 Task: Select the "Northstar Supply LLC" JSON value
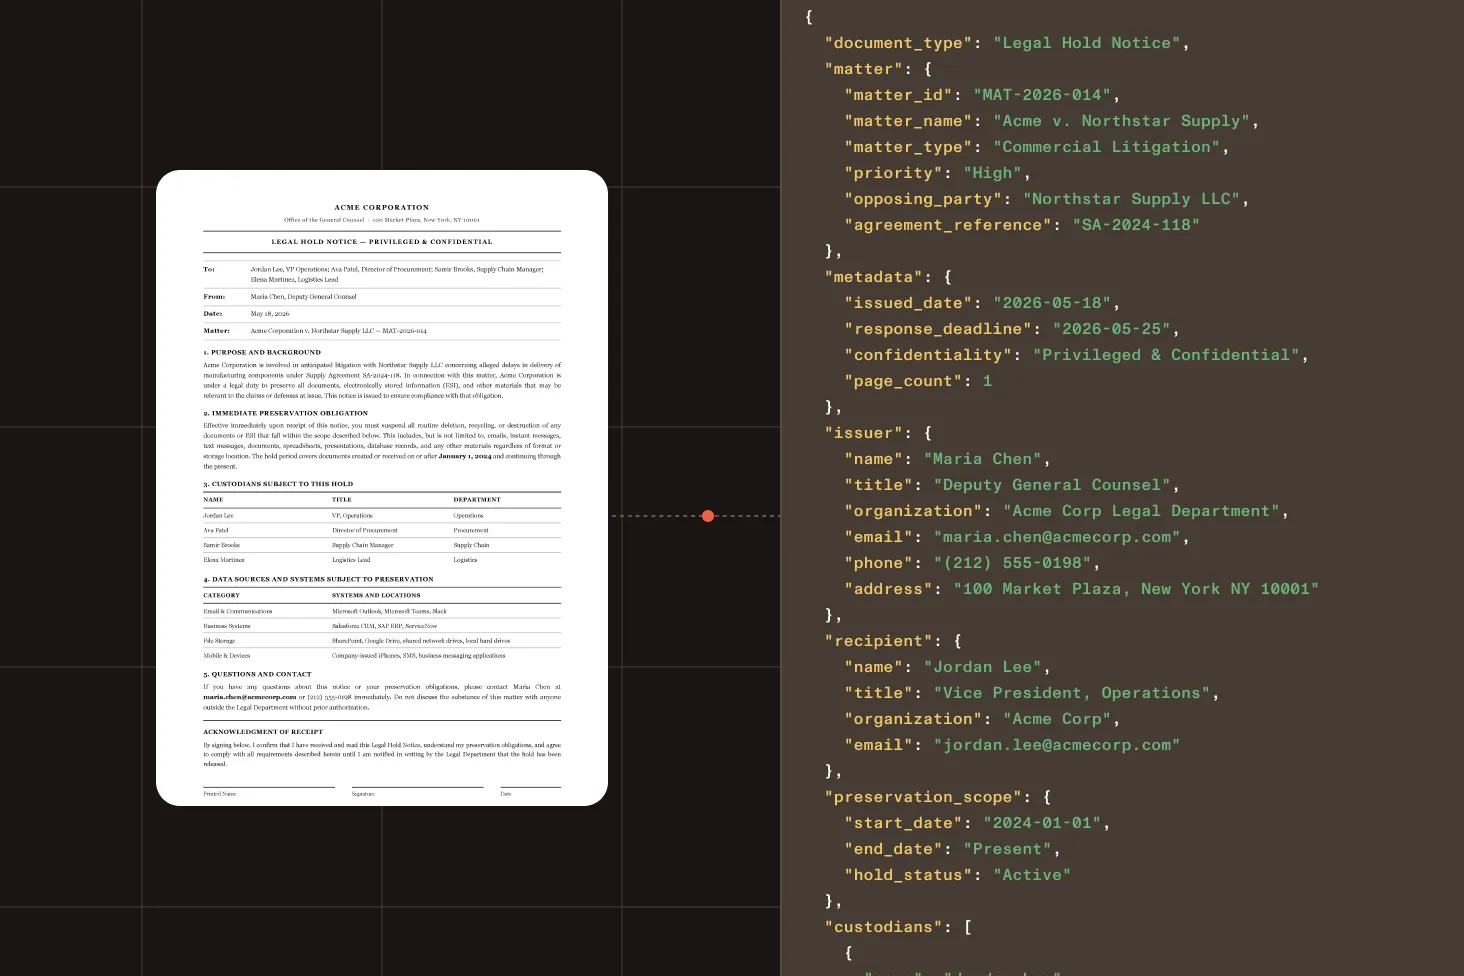click(1131, 199)
